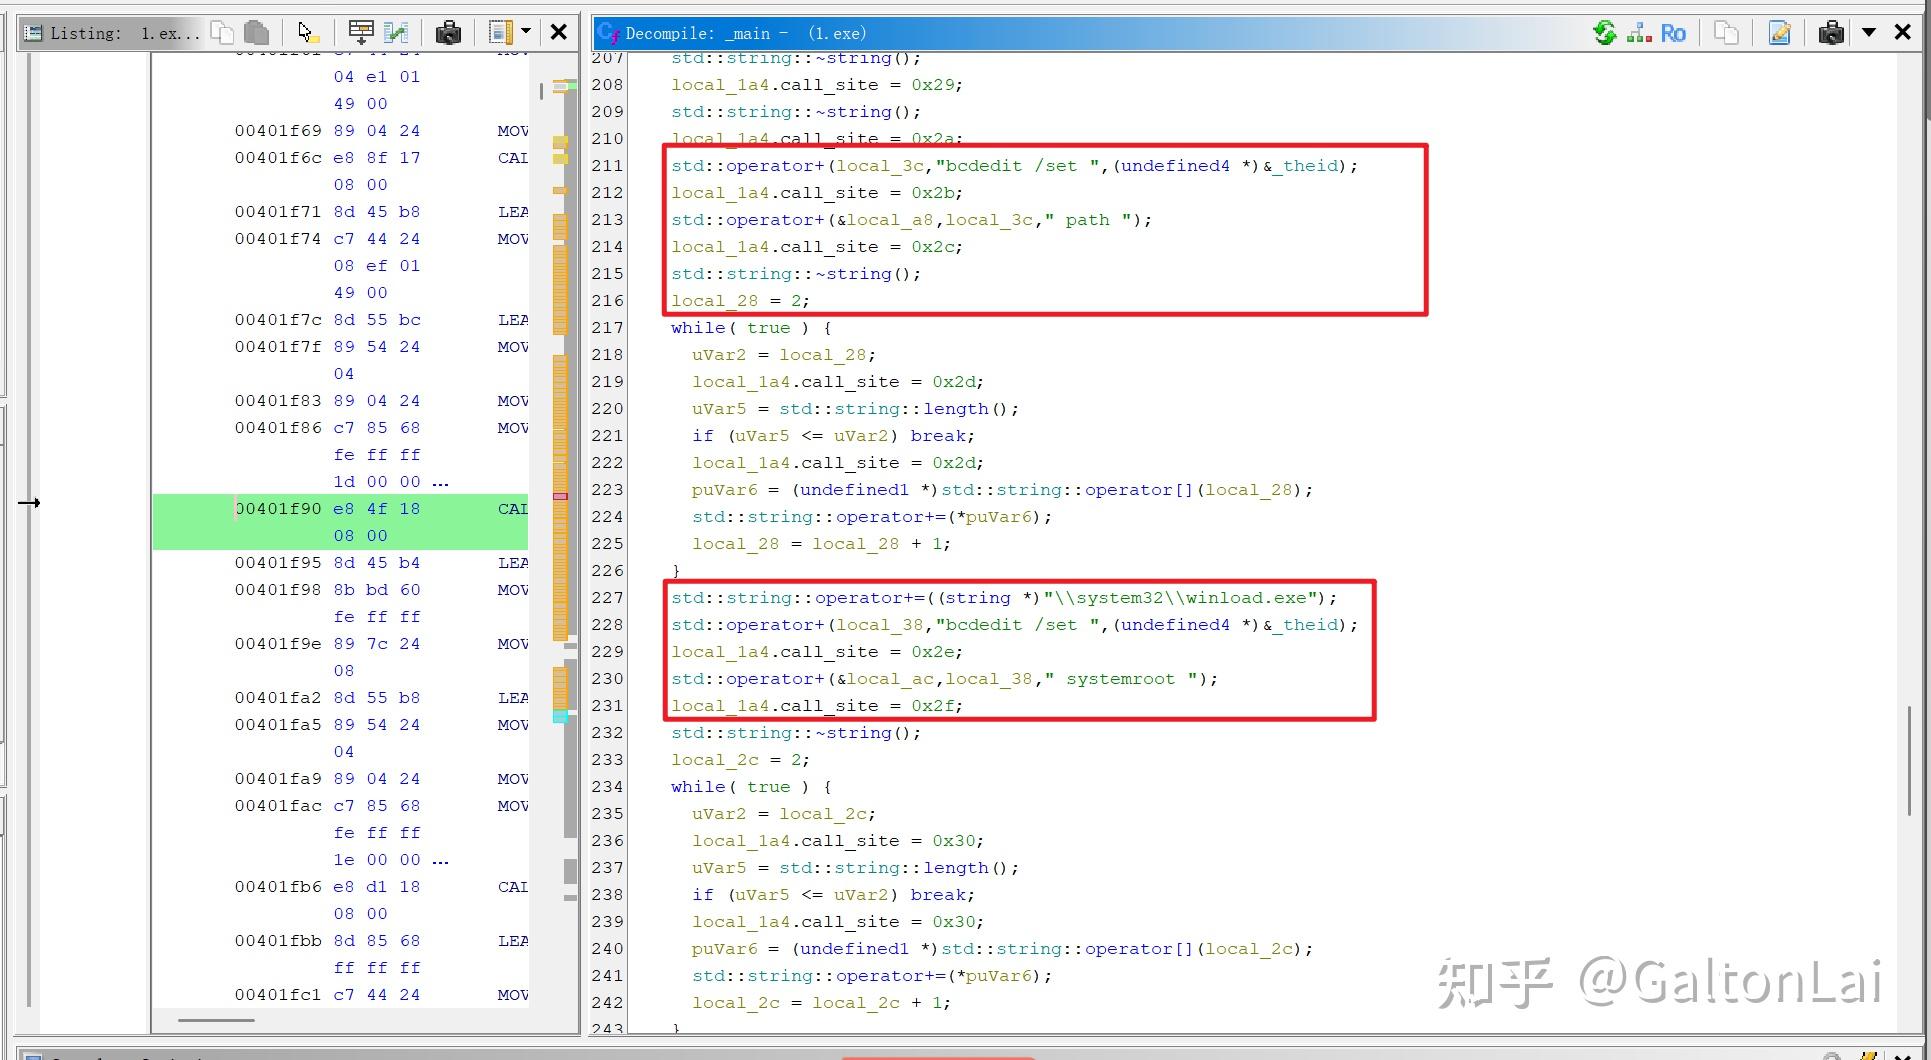Click the winload.exe string on line 227
The height and width of the screenshot is (1060, 1931).
point(1180,597)
